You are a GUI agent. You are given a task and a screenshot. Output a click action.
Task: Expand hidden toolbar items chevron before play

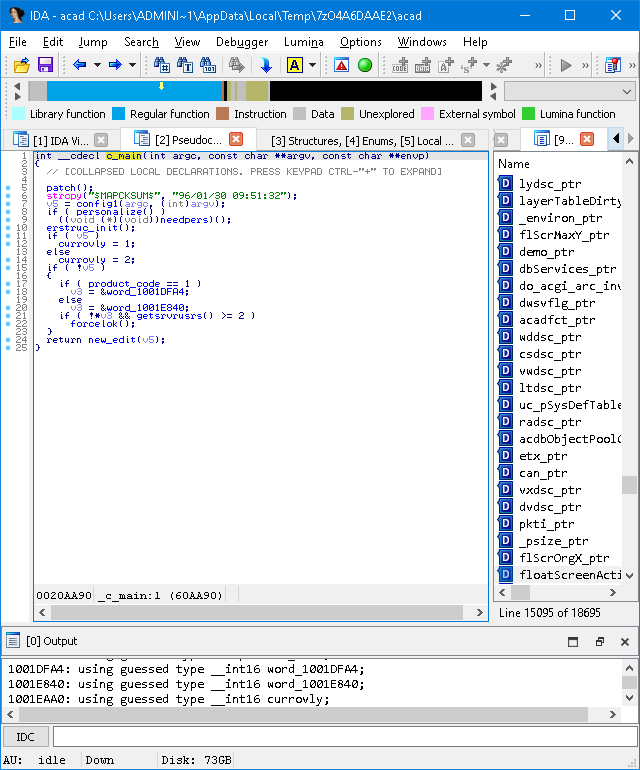[x=538, y=65]
